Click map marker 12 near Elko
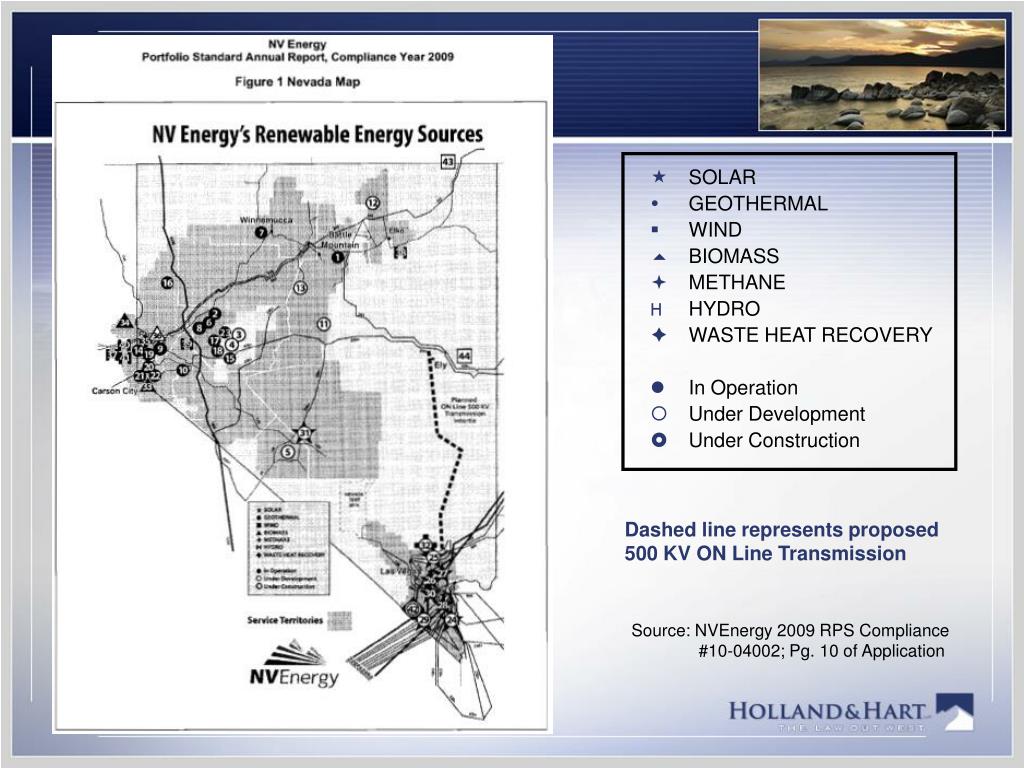1024x768 pixels. tap(372, 202)
